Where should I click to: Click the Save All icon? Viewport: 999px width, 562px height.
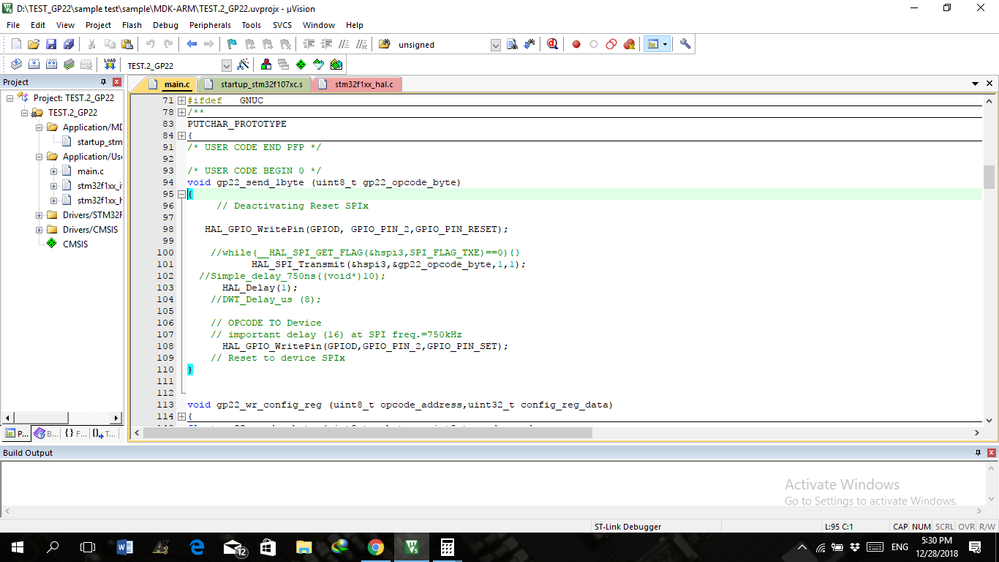(68, 45)
